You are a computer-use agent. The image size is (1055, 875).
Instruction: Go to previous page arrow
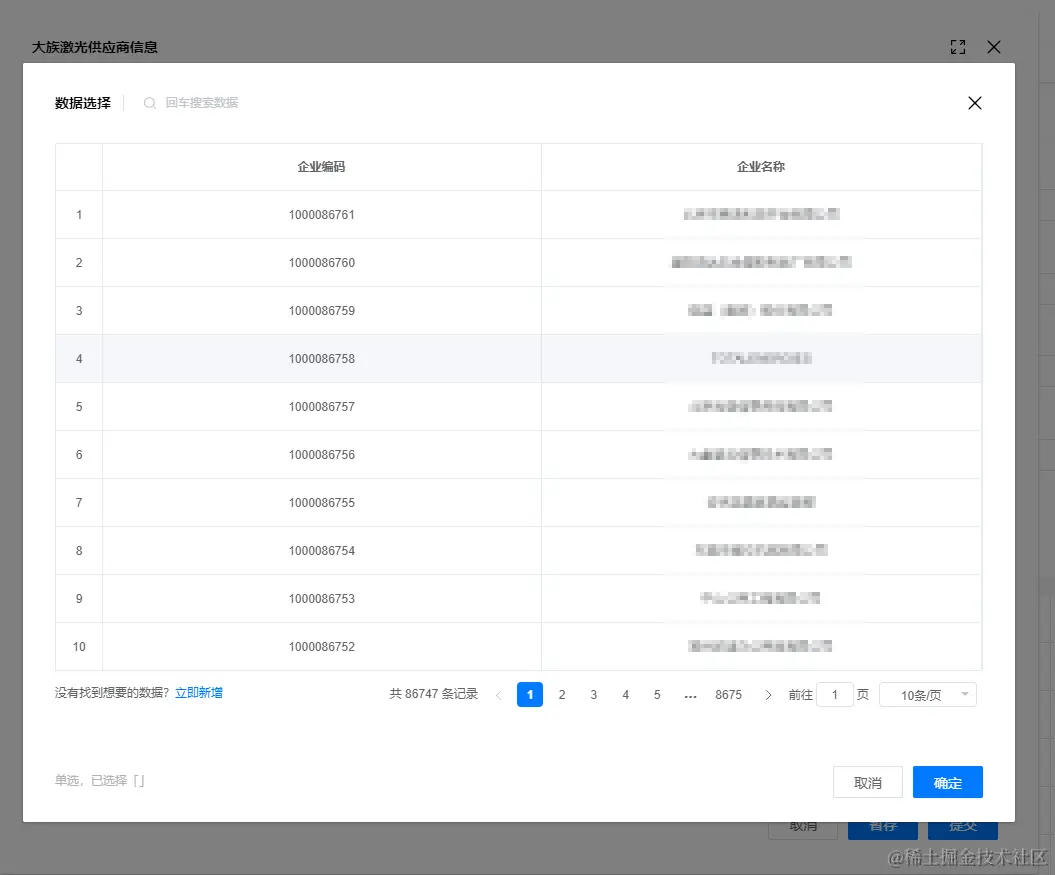[499, 695]
